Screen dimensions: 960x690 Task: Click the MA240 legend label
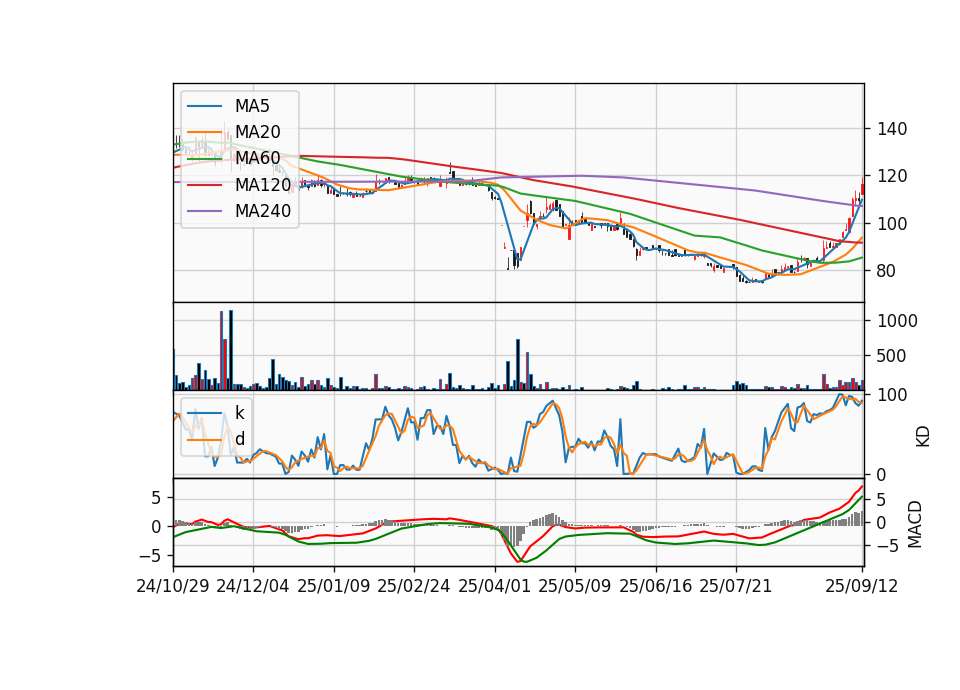click(x=263, y=211)
